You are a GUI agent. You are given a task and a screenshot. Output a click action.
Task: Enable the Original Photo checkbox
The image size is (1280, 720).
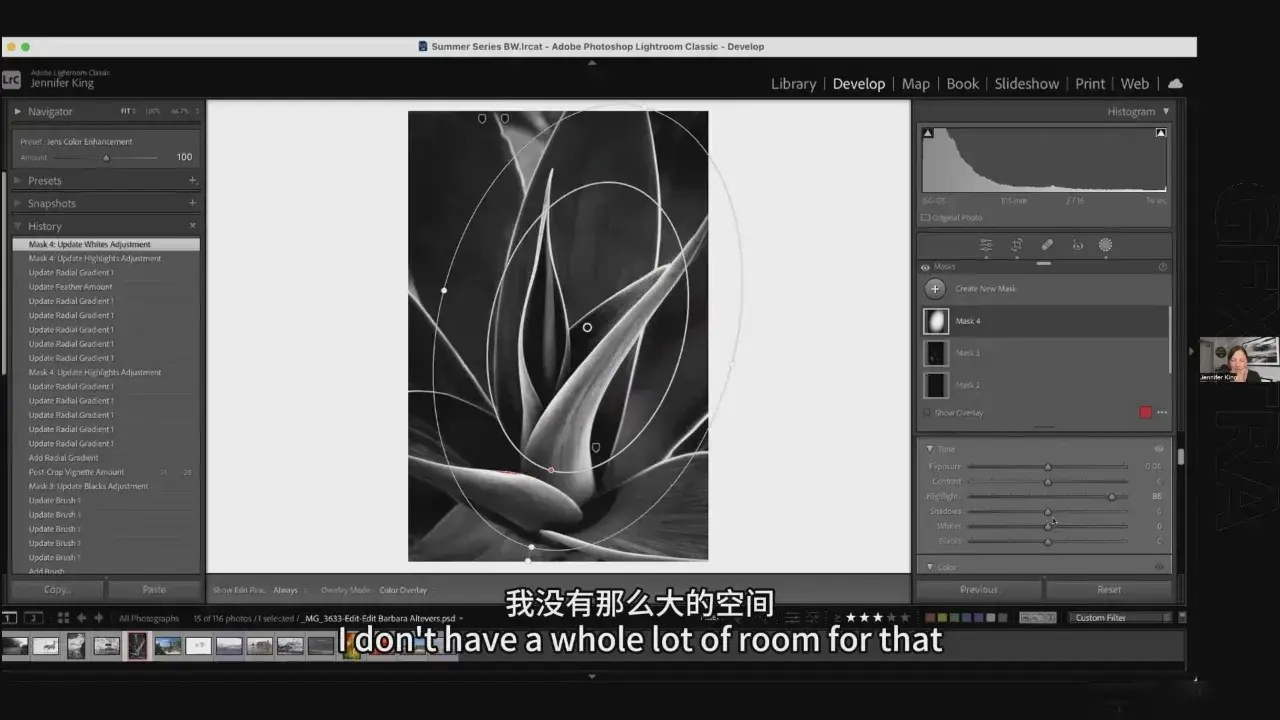[926, 218]
